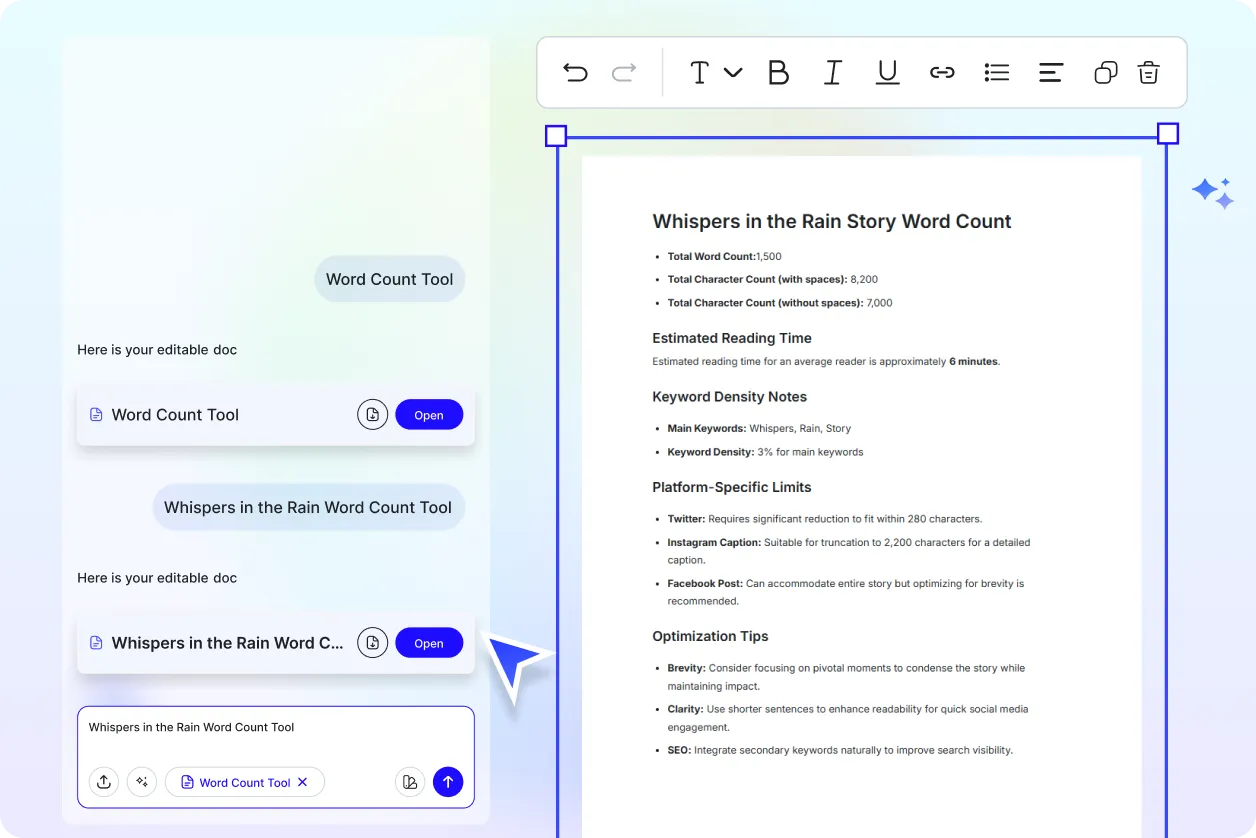Click the Facebook Post bullet item
1256x838 pixels.
click(x=846, y=592)
